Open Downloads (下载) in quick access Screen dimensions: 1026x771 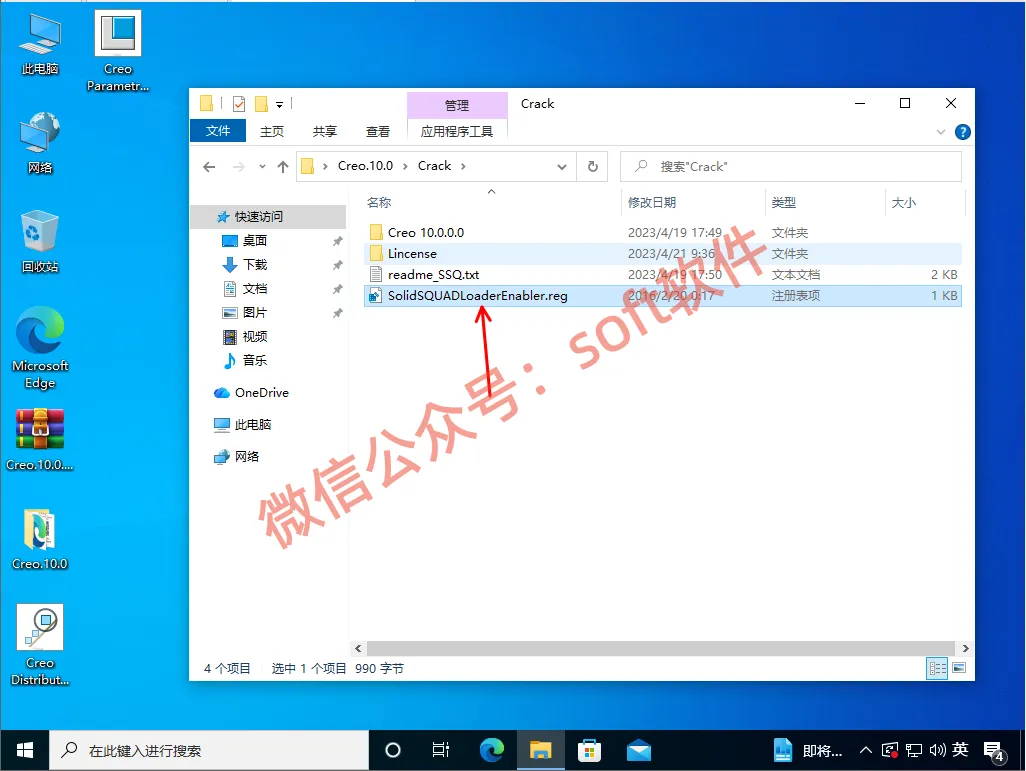[x=255, y=264]
